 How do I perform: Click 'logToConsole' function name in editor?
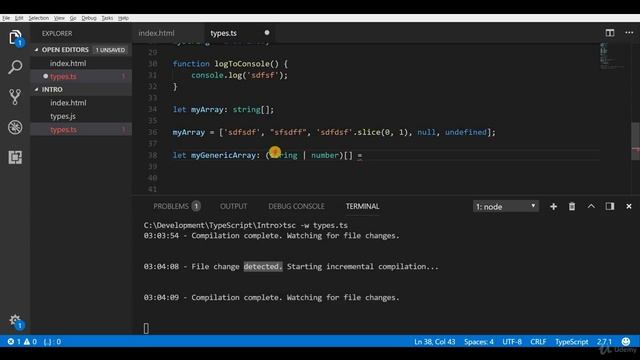point(242,64)
